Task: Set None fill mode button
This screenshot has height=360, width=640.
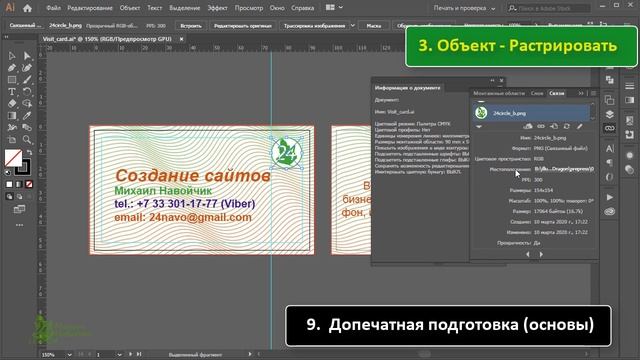Action: pyautogui.click(x=29, y=184)
